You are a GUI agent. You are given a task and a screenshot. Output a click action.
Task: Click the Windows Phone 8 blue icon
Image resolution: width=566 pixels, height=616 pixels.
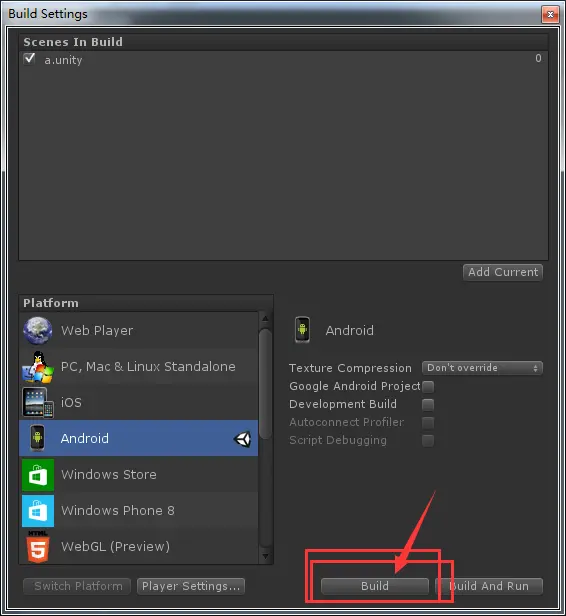(x=38, y=511)
